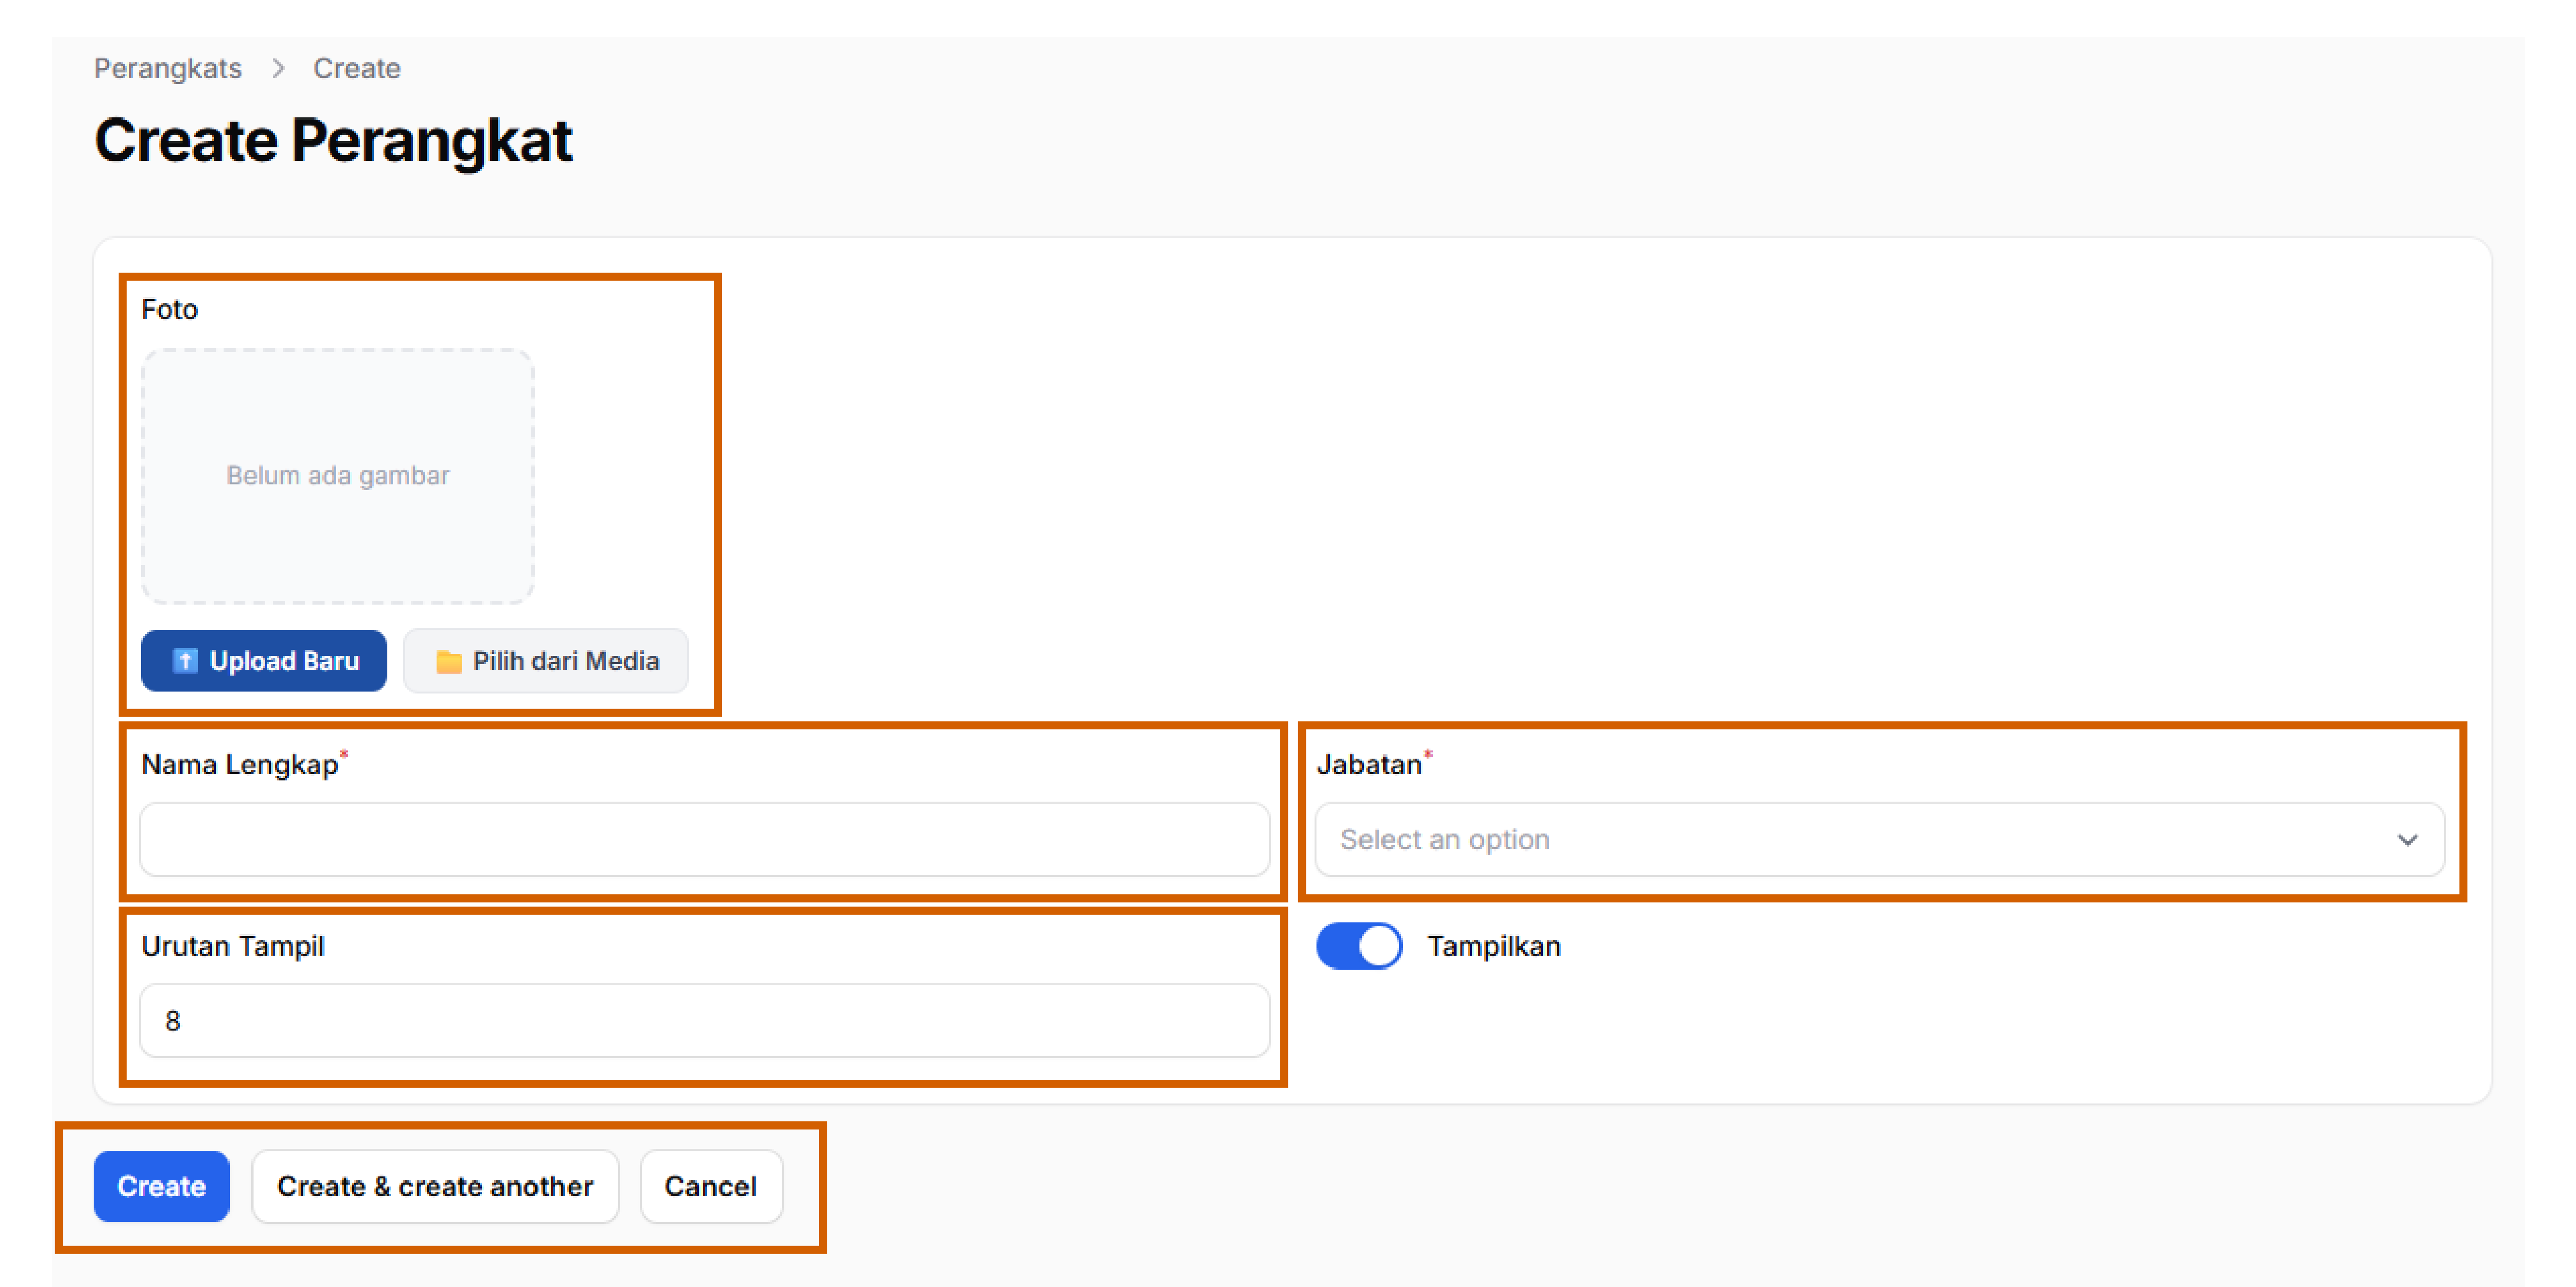Image resolution: width=2576 pixels, height=1287 pixels.
Task: Click the Create Perangkat page heading
Action: [333, 140]
